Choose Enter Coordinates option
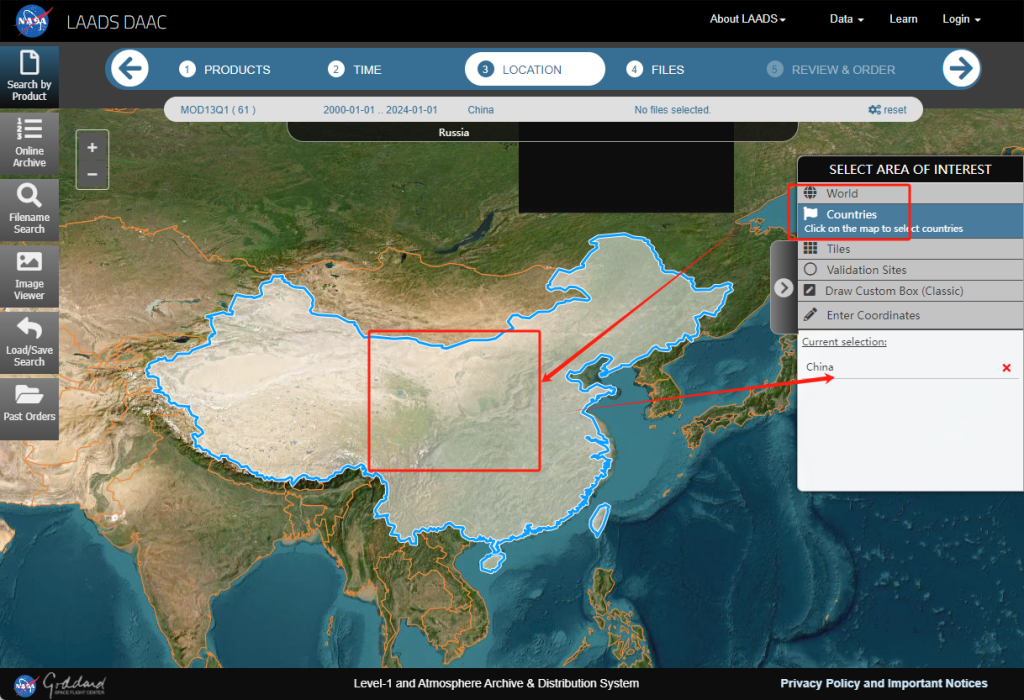The width and height of the screenshot is (1024, 700). [910, 315]
